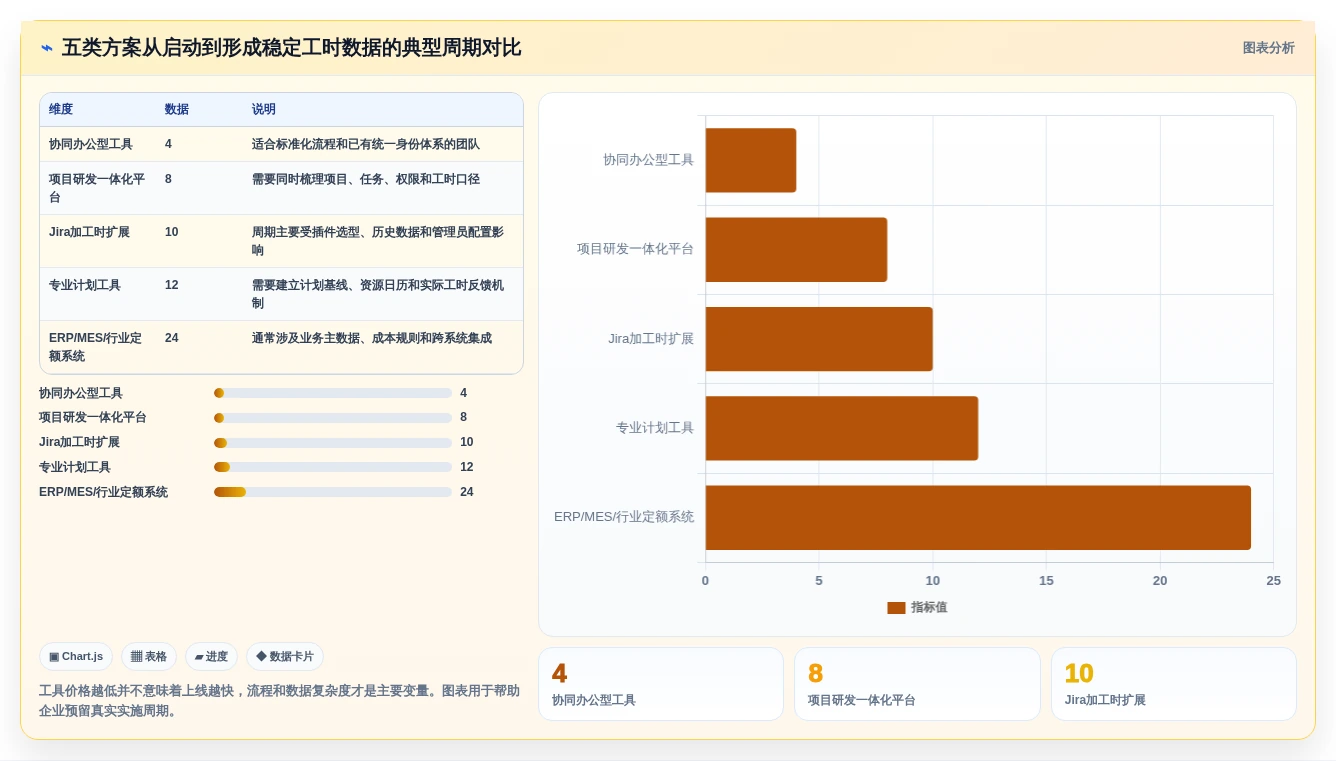The height and width of the screenshot is (761, 1336).
Task: Click the 项目研发一体化平台 table cell
Action: (98, 188)
